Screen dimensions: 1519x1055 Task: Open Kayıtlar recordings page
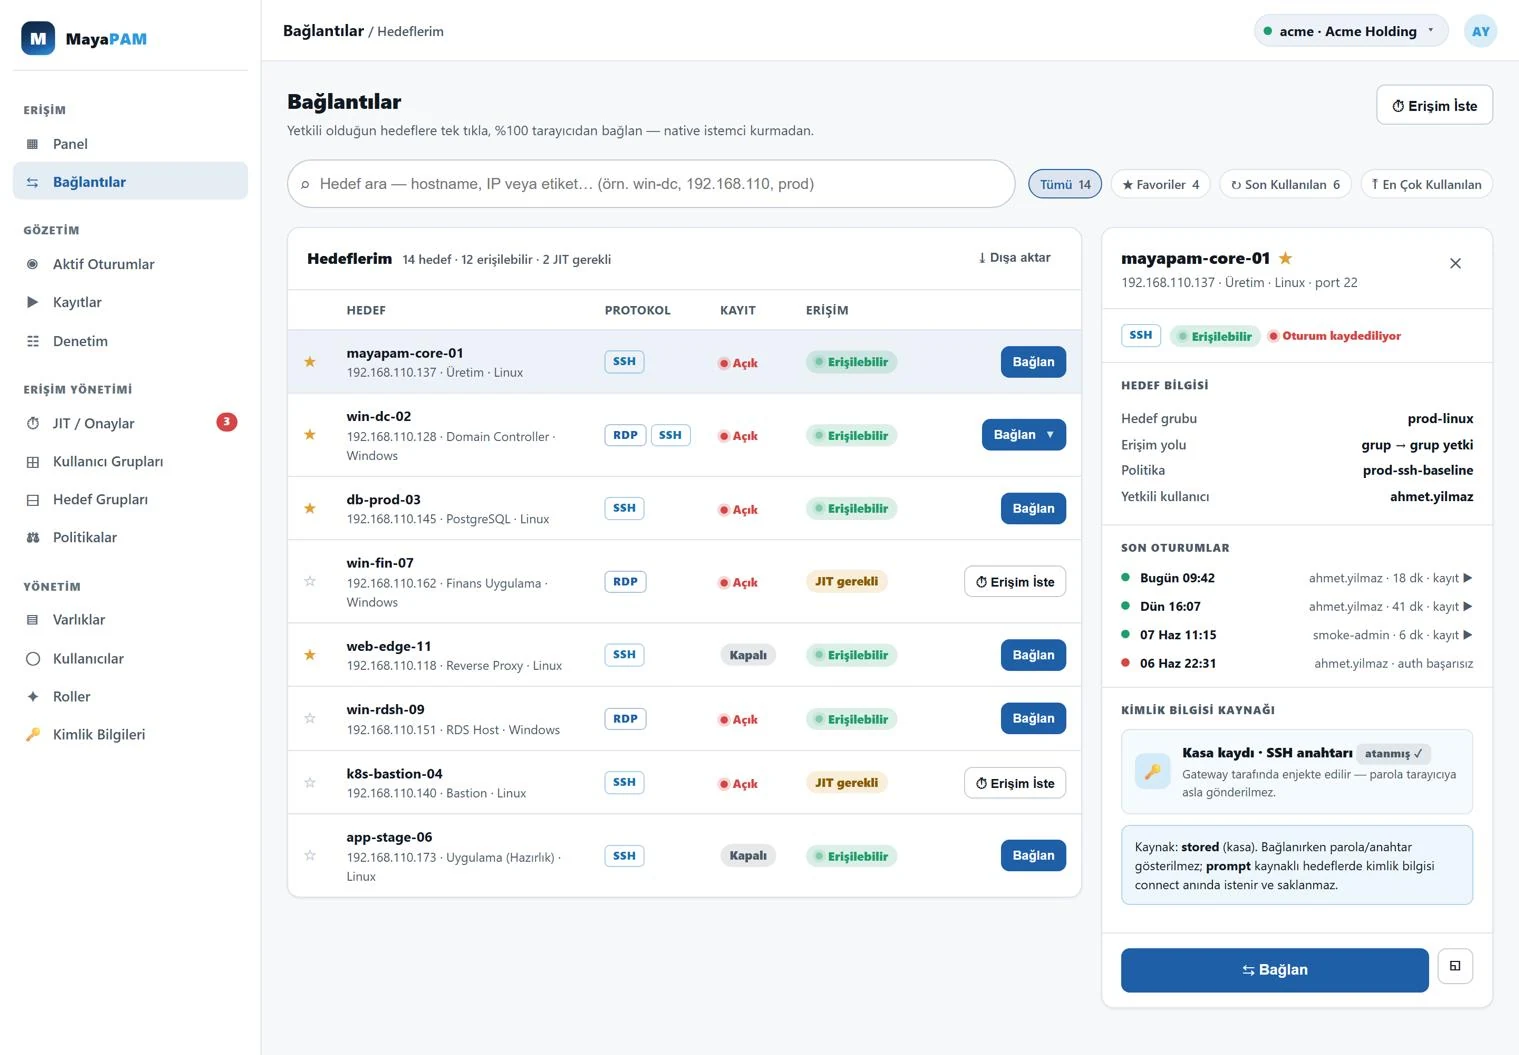click(x=130, y=302)
